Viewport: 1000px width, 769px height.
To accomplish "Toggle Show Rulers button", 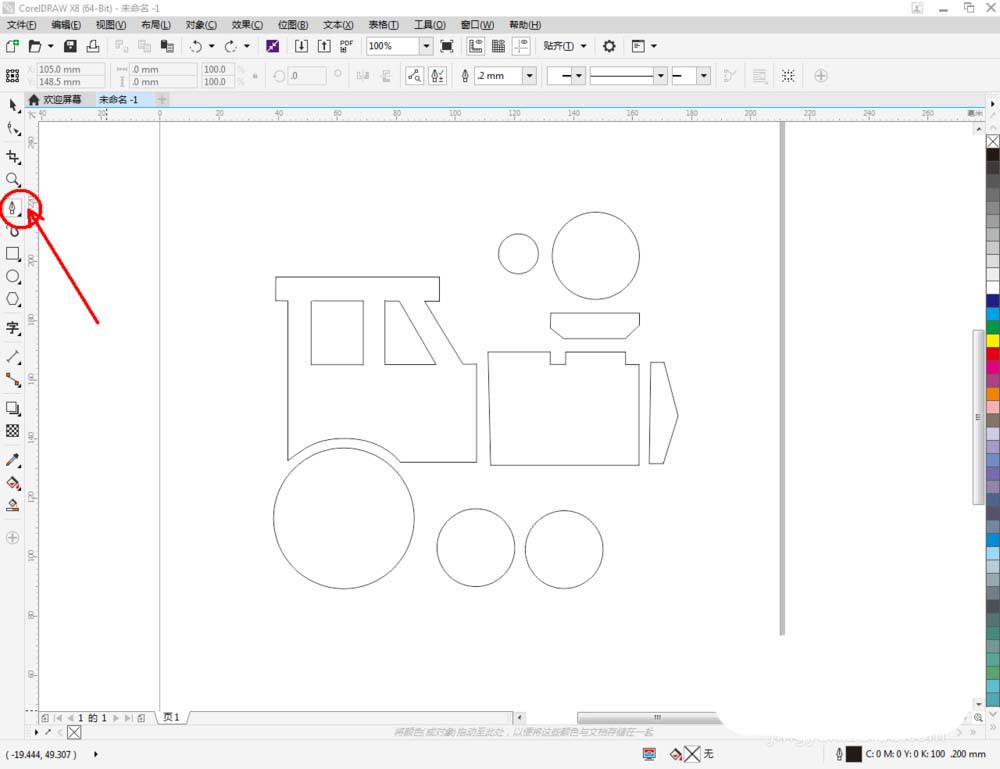I will tap(475, 46).
